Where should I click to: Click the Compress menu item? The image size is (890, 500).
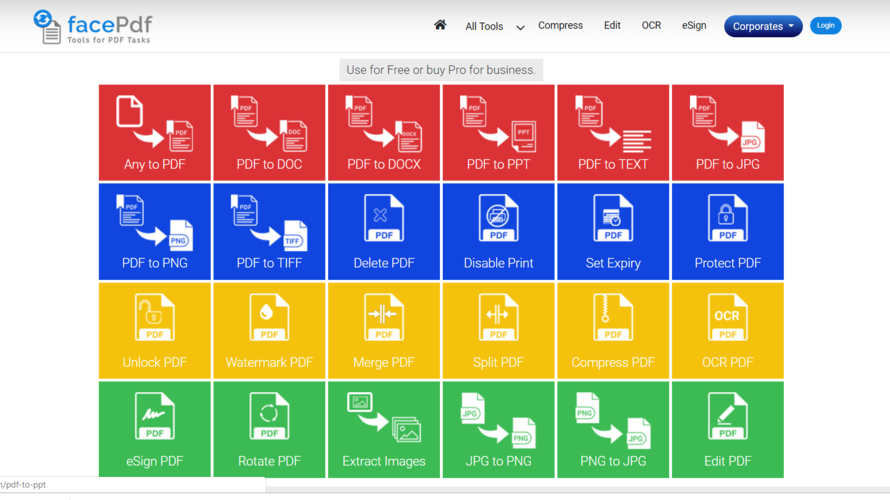[560, 26]
